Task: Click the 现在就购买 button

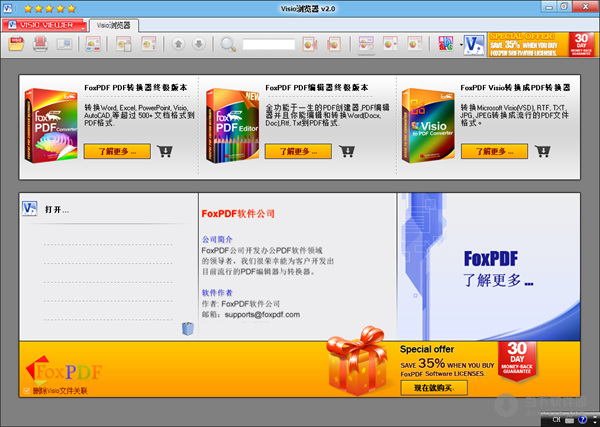Action: [434, 388]
